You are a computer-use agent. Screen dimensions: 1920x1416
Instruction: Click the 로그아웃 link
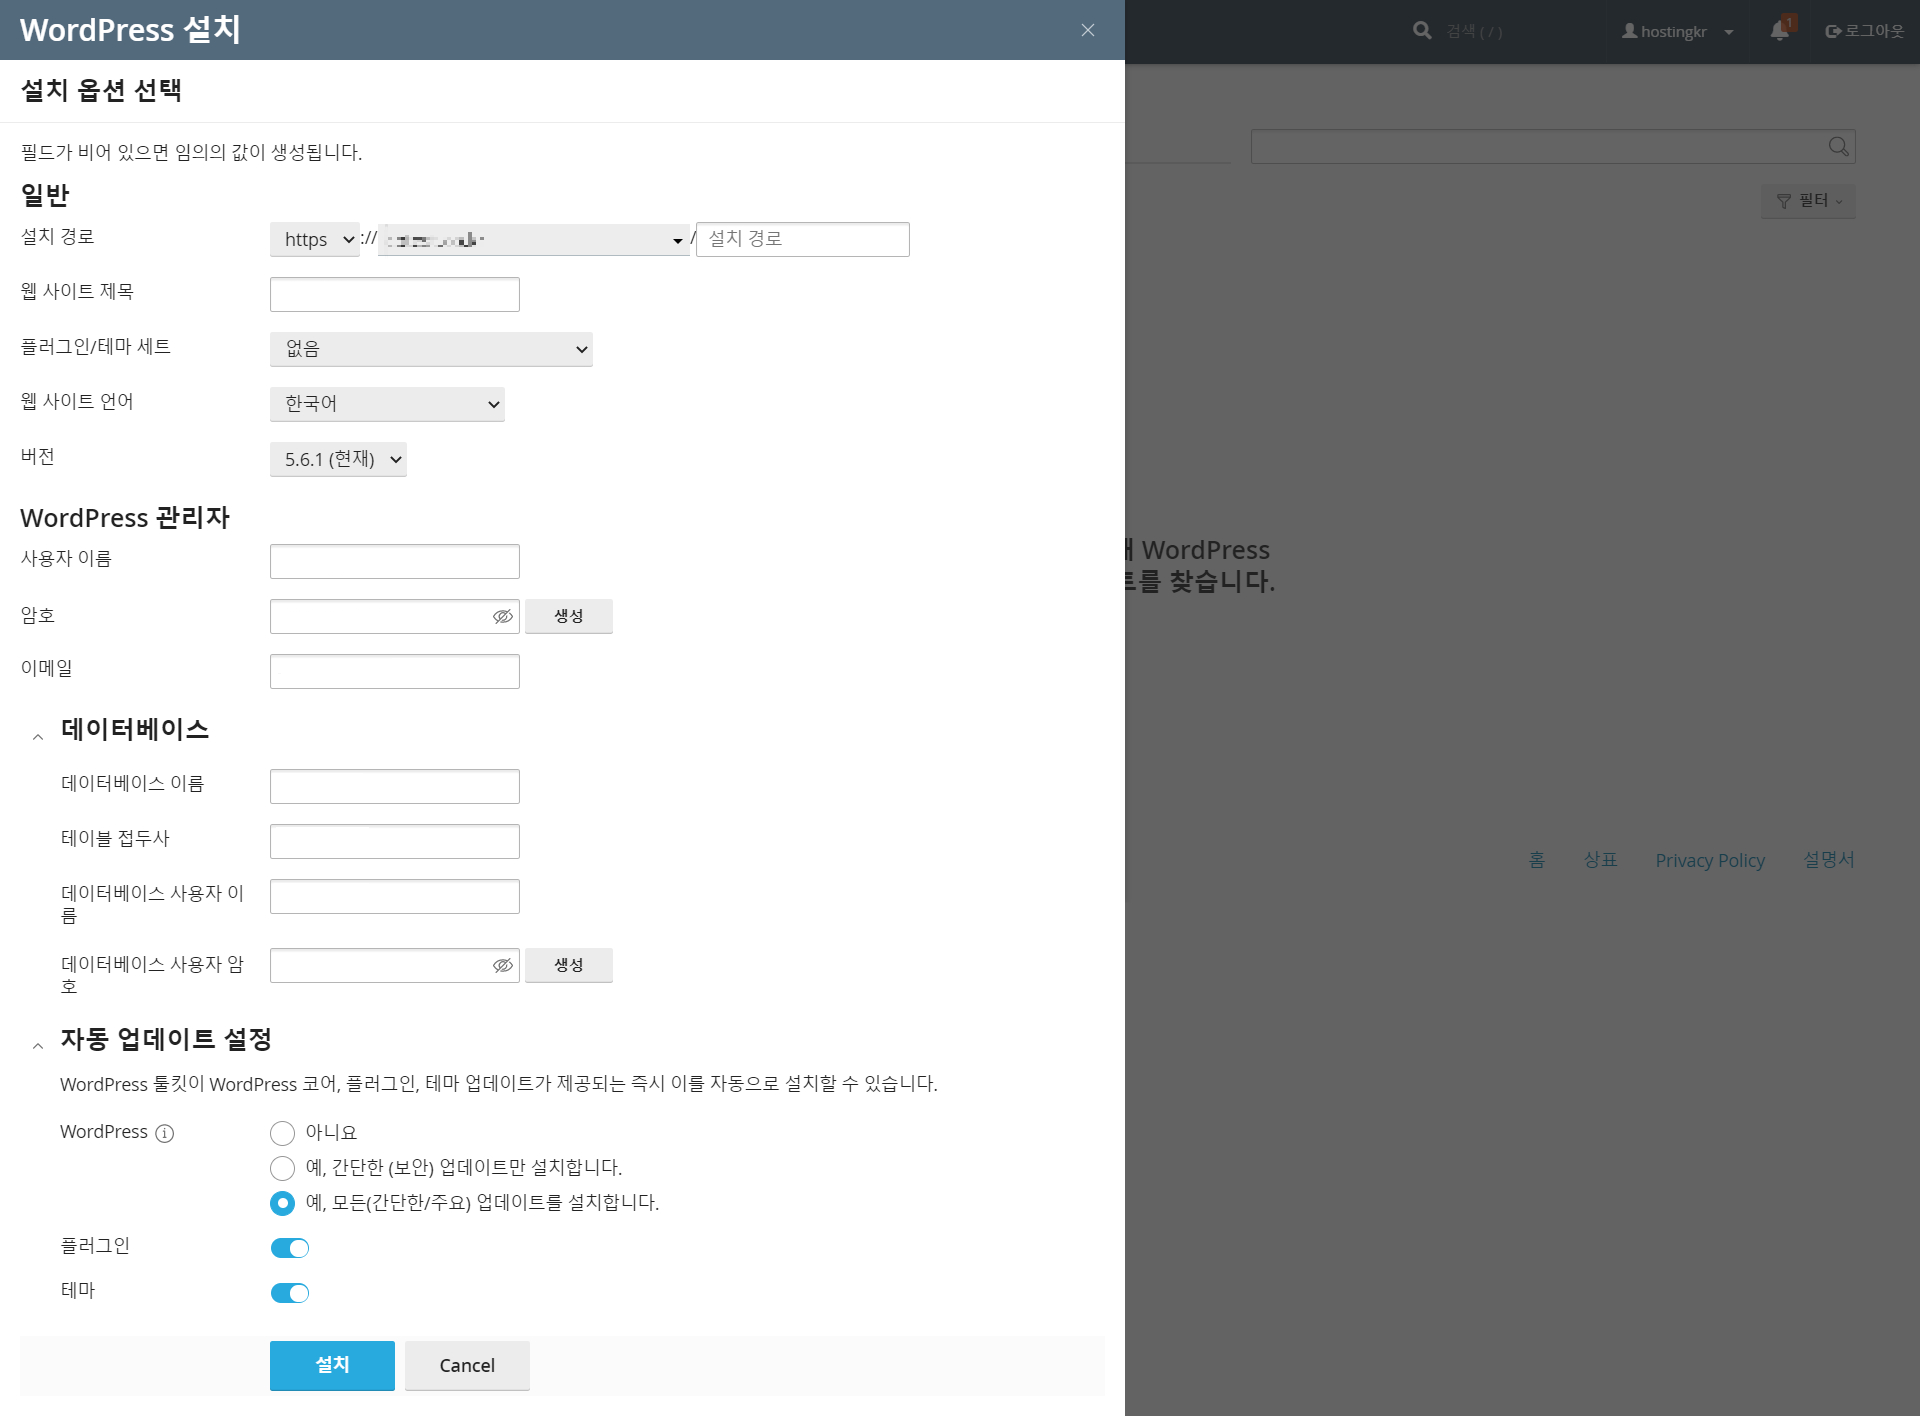tap(1864, 31)
